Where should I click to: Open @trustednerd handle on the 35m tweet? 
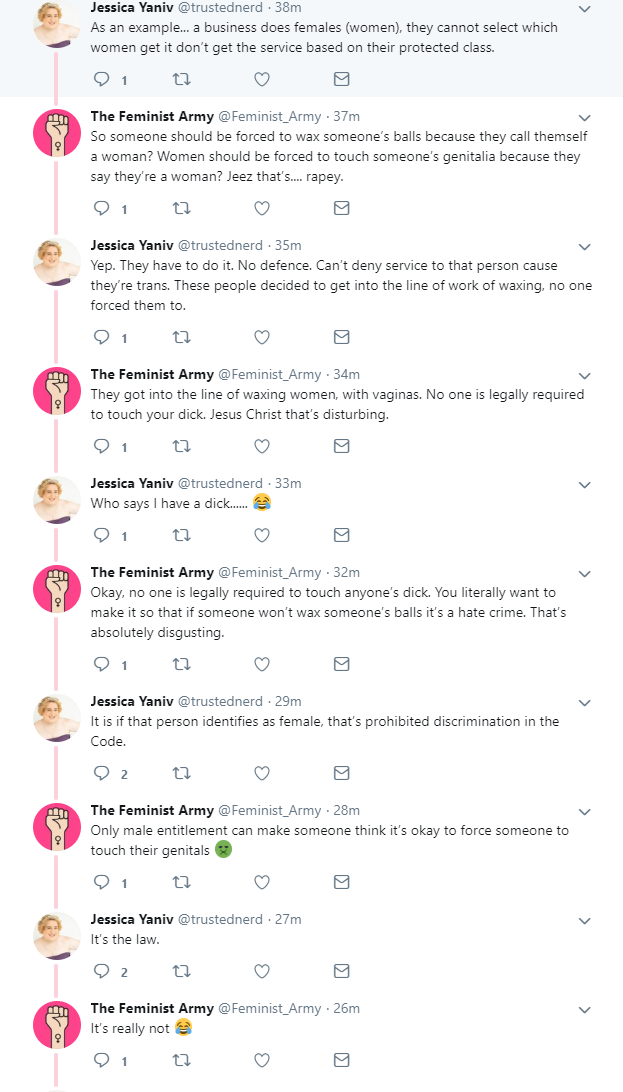click(x=221, y=245)
